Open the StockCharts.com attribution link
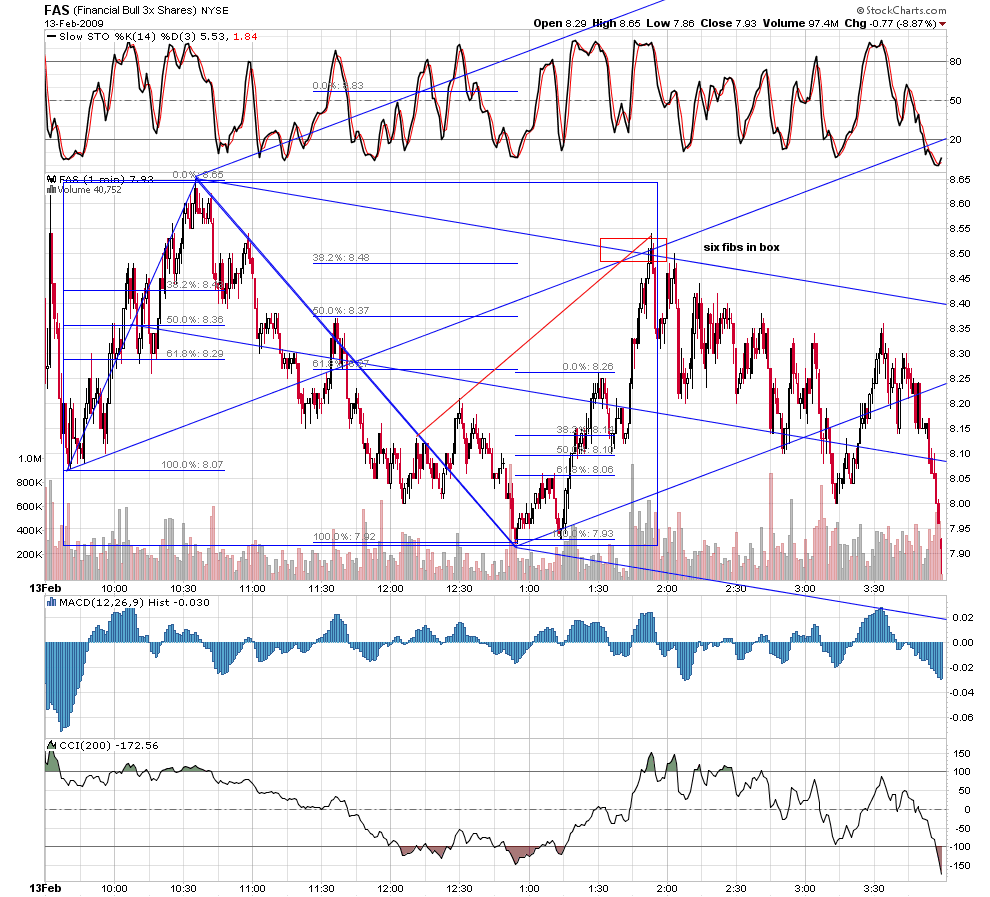Viewport: 990px width, 897px height. coord(902,10)
